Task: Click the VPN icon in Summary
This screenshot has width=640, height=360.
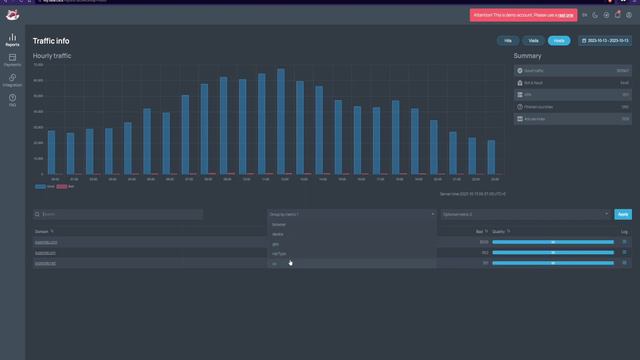Action: [520, 95]
